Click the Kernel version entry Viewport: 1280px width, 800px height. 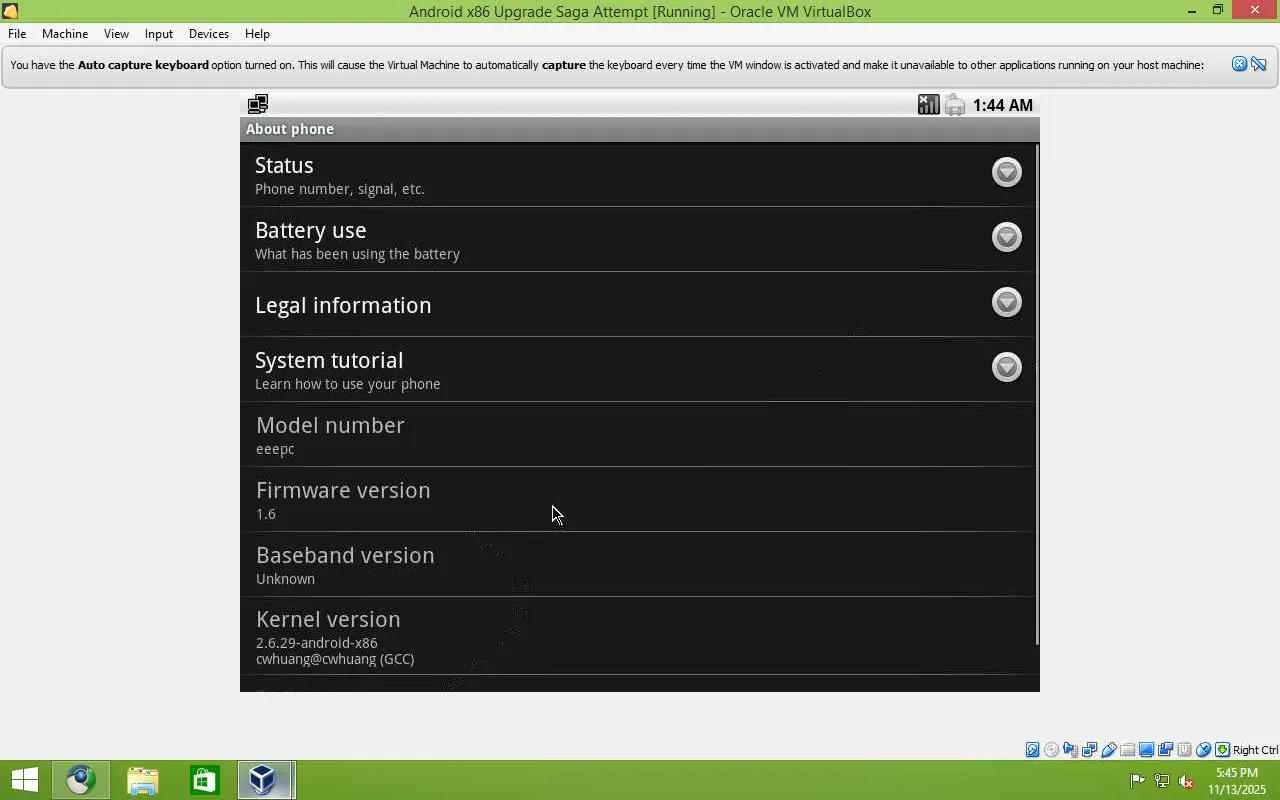pos(637,636)
